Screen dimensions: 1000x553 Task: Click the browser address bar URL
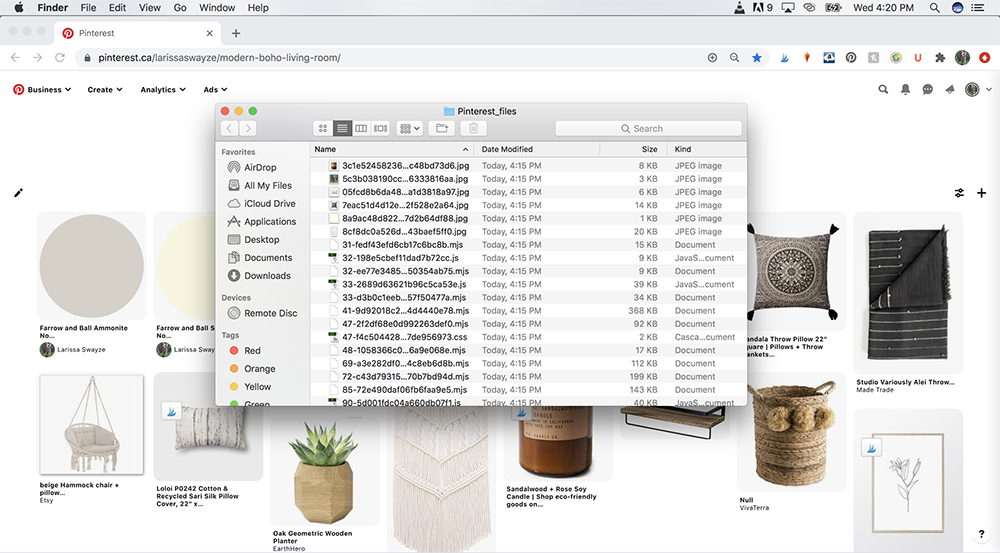click(219, 57)
